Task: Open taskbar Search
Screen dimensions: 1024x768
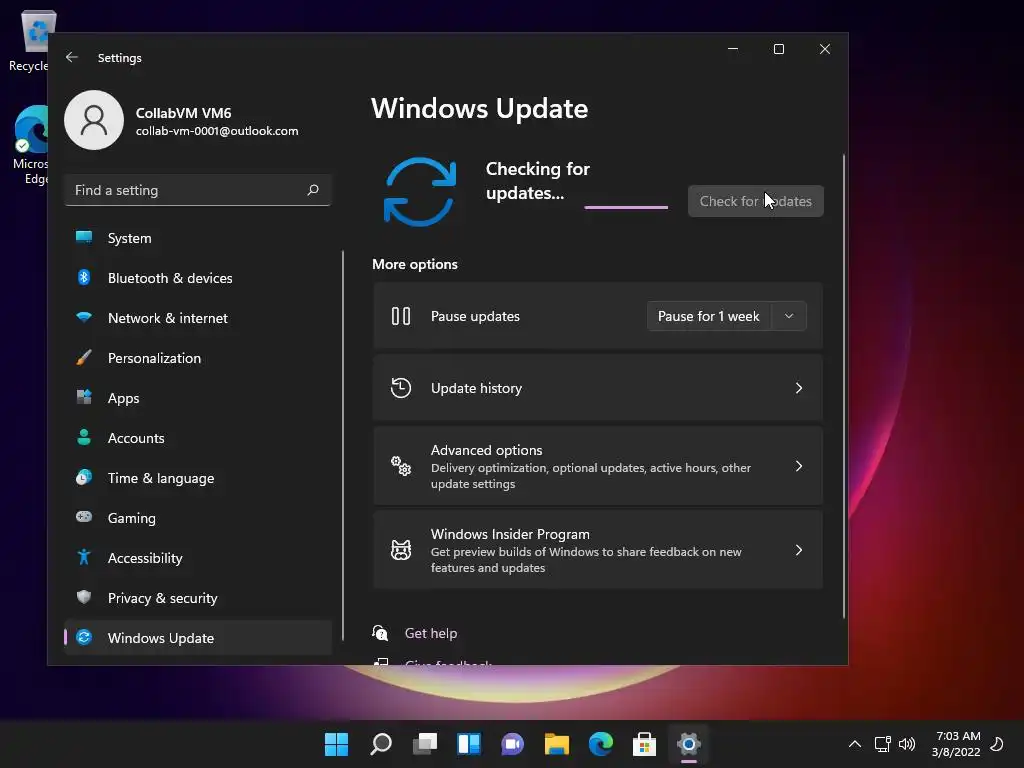Action: (381, 744)
